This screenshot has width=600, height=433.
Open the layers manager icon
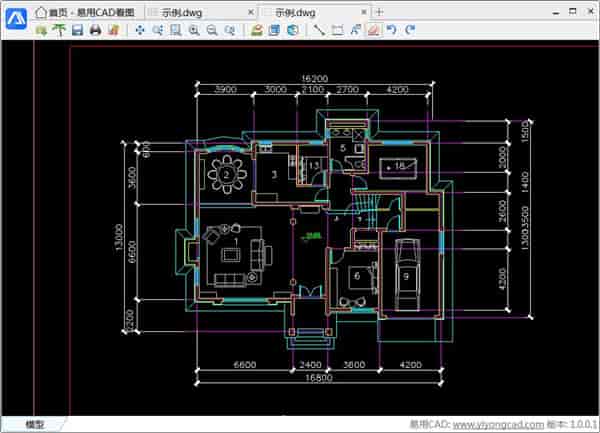tap(274, 31)
